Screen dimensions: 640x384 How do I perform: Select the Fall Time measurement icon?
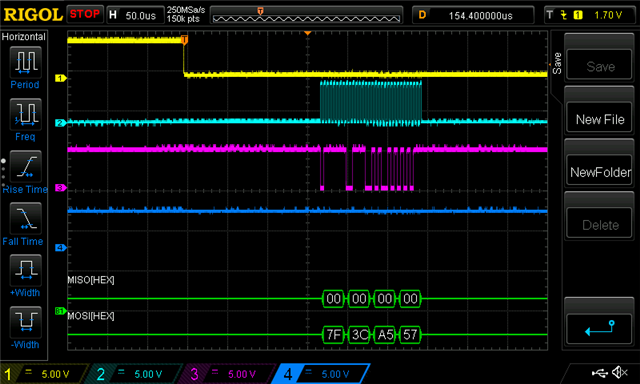[x=25, y=218]
